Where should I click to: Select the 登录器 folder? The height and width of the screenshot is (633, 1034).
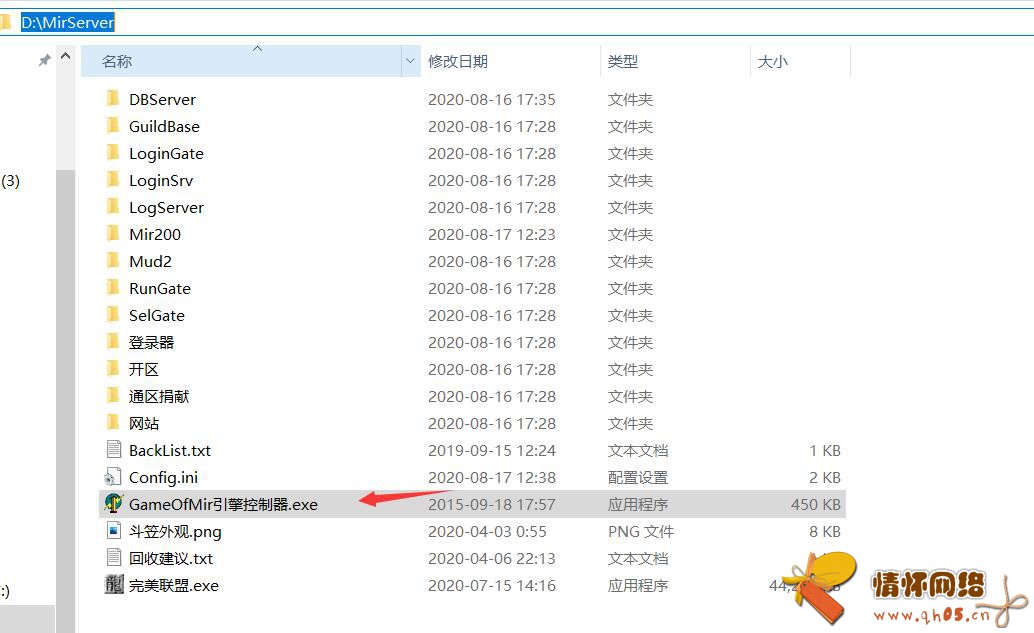[x=151, y=342]
